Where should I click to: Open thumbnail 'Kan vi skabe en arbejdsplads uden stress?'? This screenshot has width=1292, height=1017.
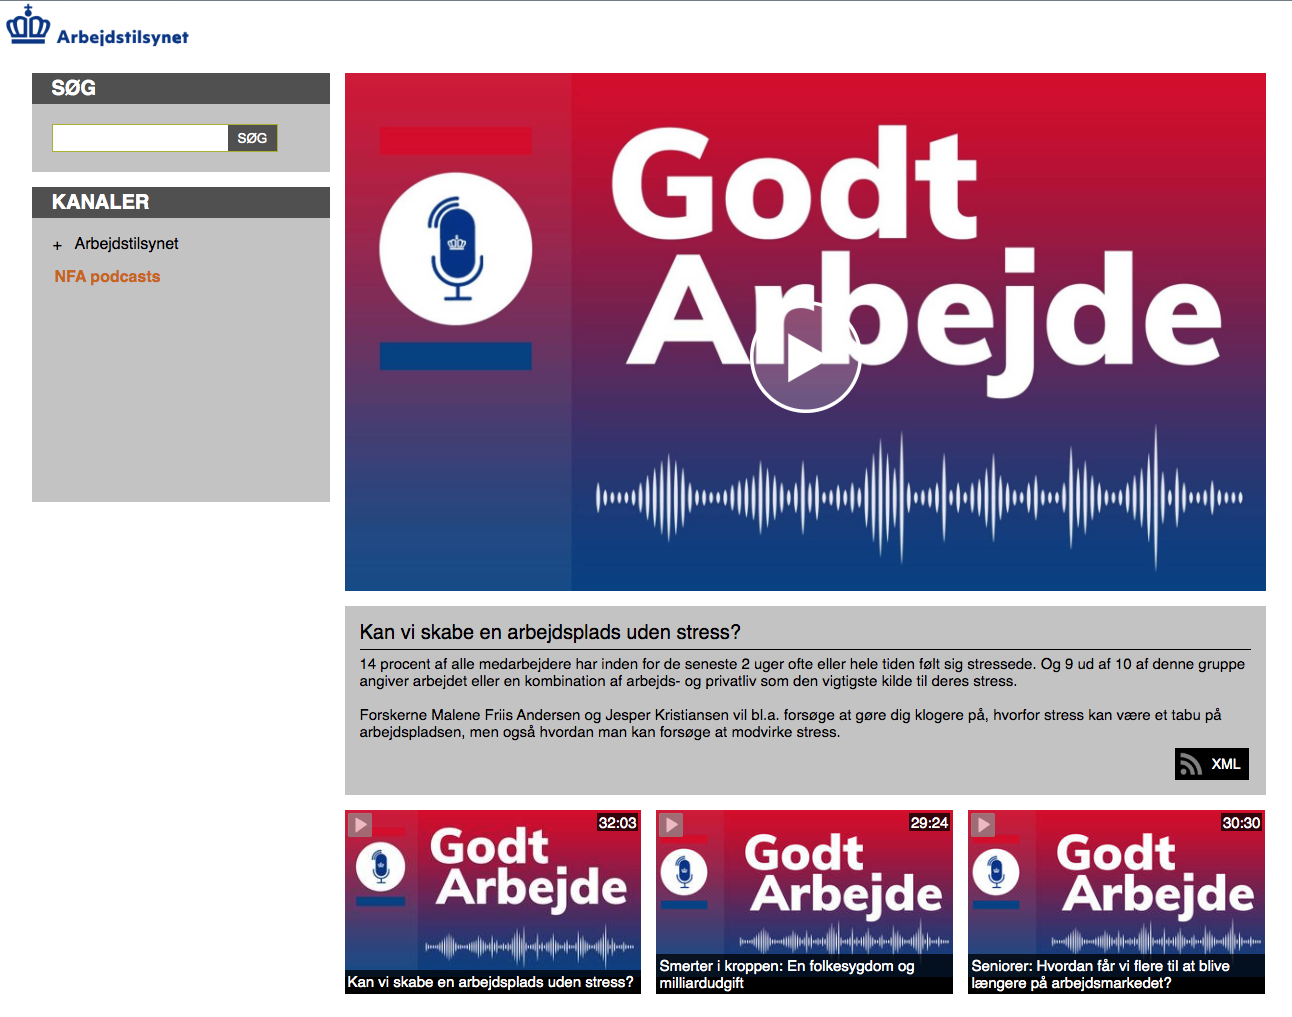click(493, 901)
